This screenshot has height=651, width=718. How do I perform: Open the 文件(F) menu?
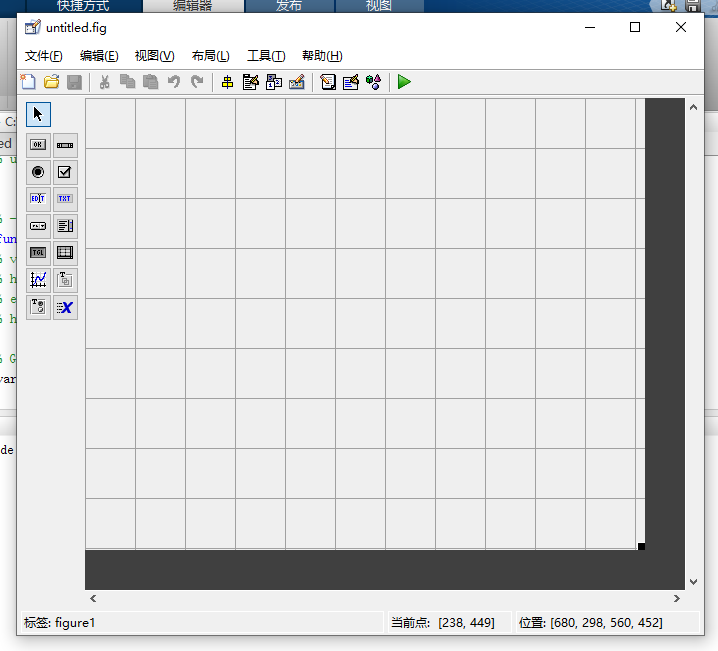44,56
